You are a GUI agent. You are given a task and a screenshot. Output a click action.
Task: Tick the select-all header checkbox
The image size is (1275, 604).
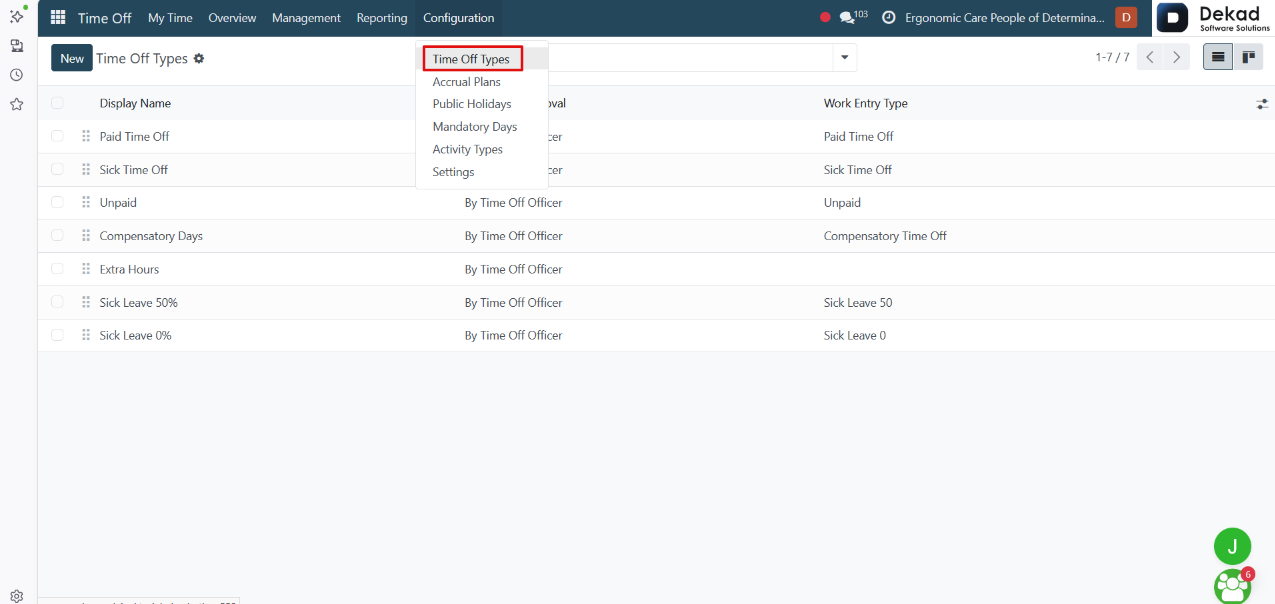click(57, 103)
